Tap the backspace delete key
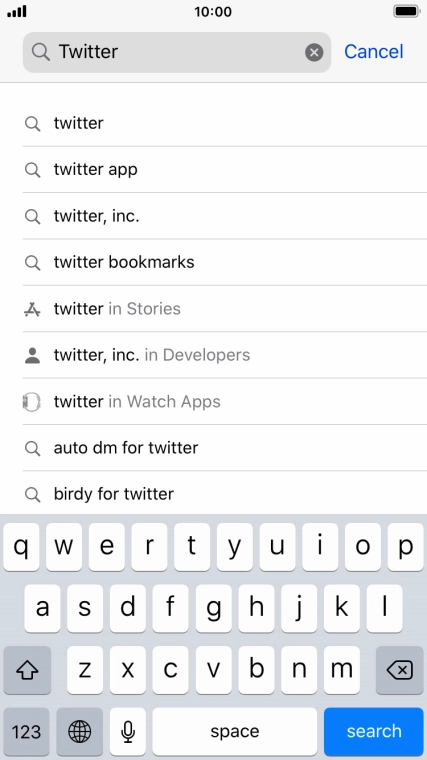 click(x=400, y=670)
